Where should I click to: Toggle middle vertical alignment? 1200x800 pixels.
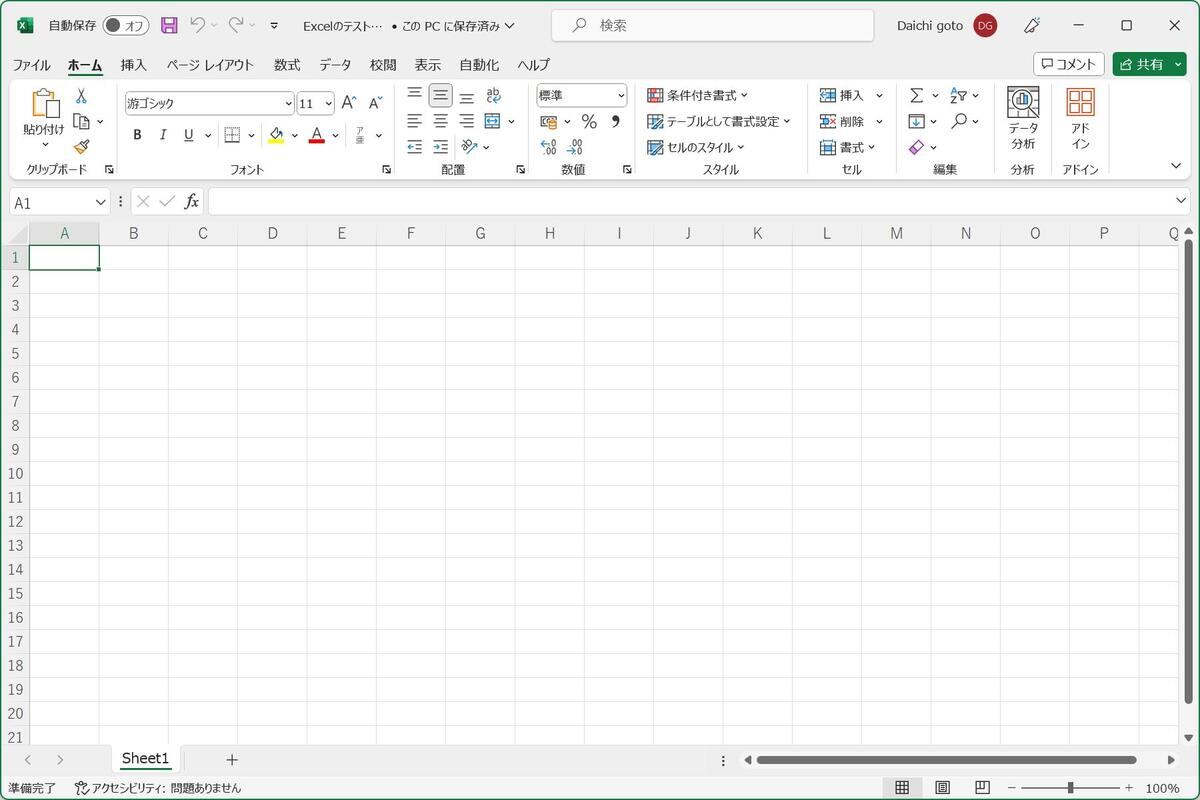440,95
